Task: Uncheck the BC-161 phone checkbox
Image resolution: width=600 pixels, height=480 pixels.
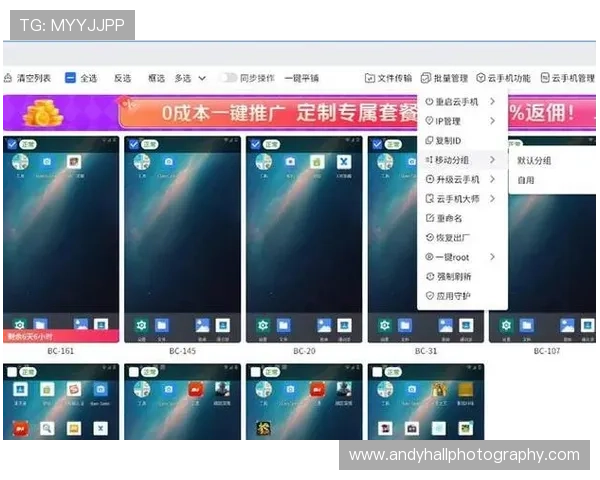Action: (12, 144)
